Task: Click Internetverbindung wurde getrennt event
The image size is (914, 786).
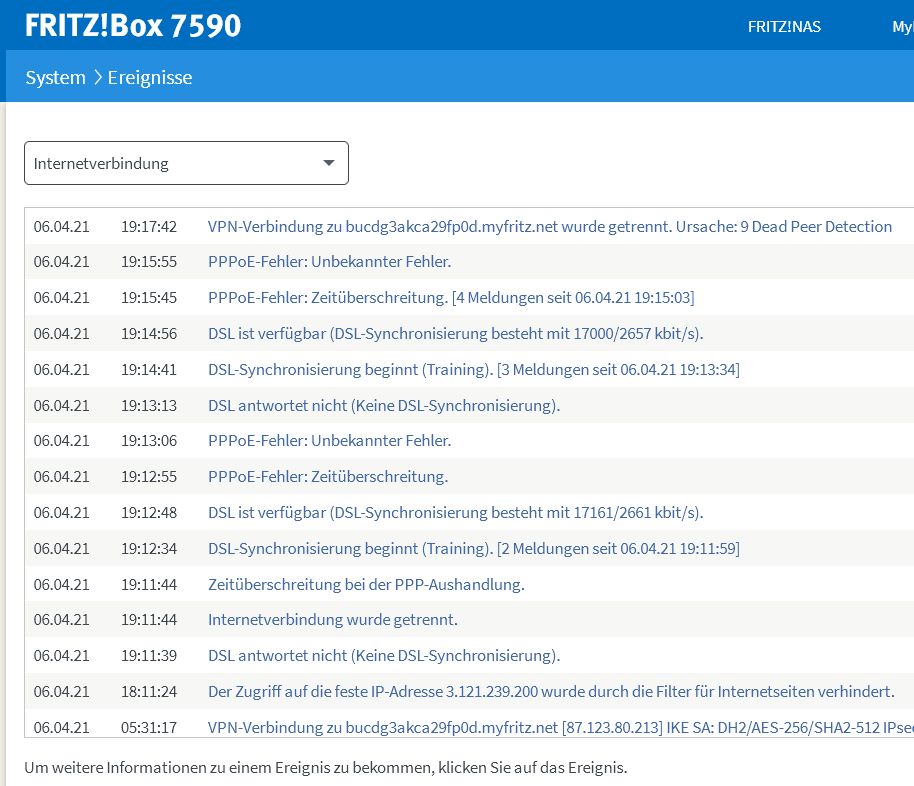Action: 332,620
